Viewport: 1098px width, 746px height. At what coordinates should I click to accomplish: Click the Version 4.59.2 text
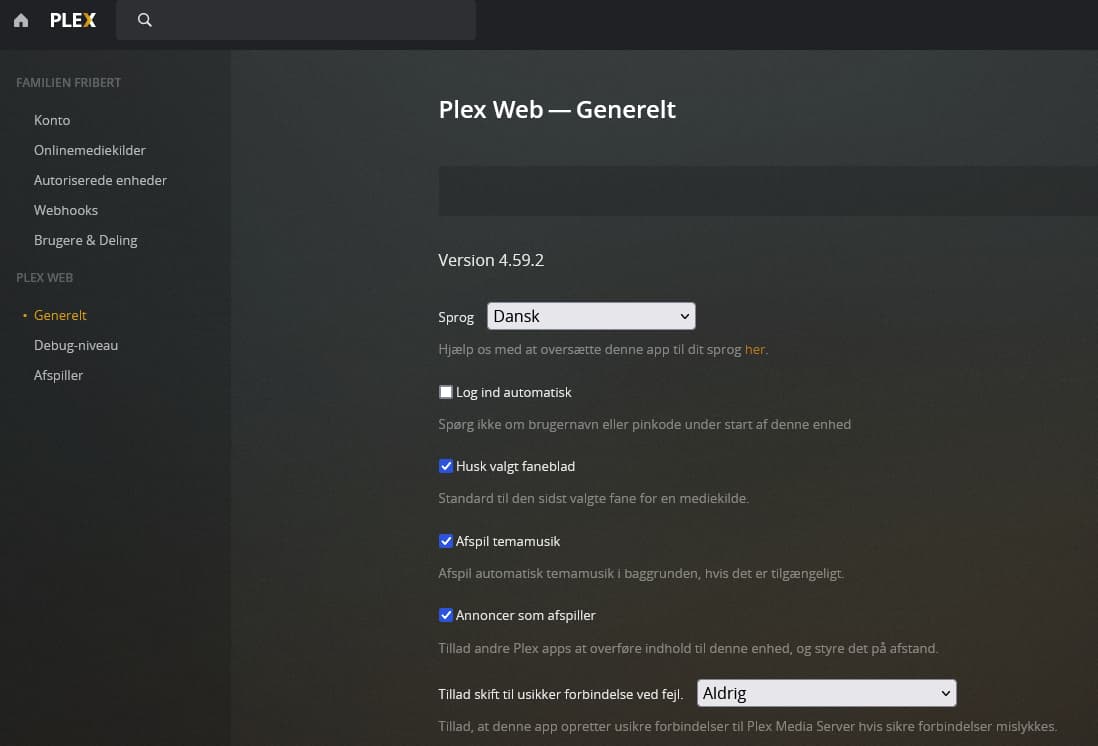[491, 260]
